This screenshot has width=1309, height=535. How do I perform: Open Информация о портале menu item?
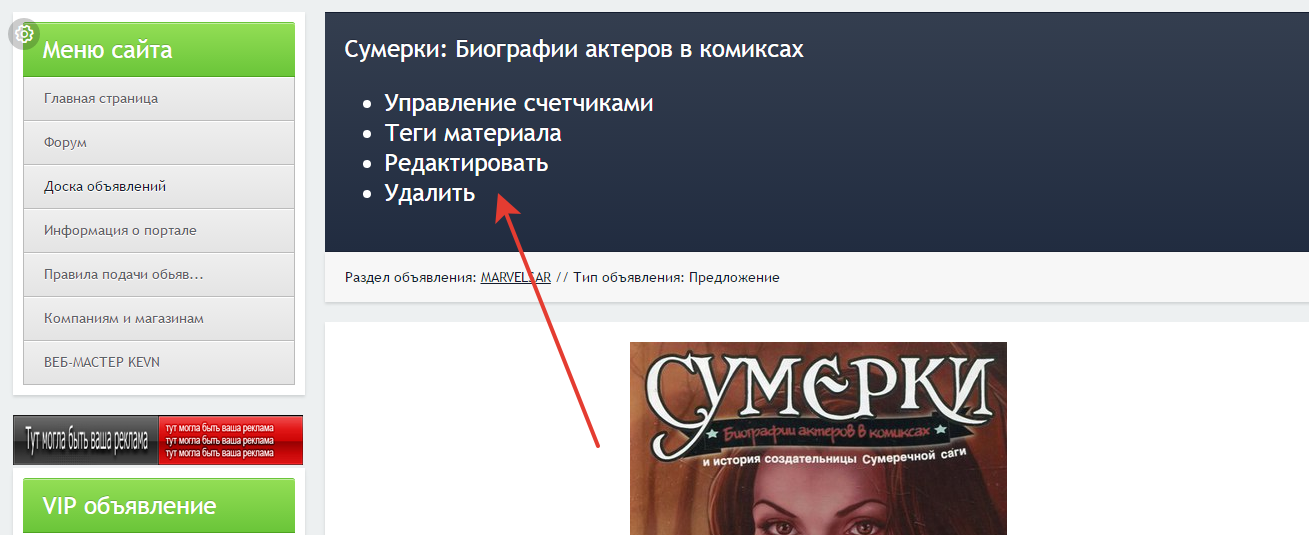pos(159,231)
